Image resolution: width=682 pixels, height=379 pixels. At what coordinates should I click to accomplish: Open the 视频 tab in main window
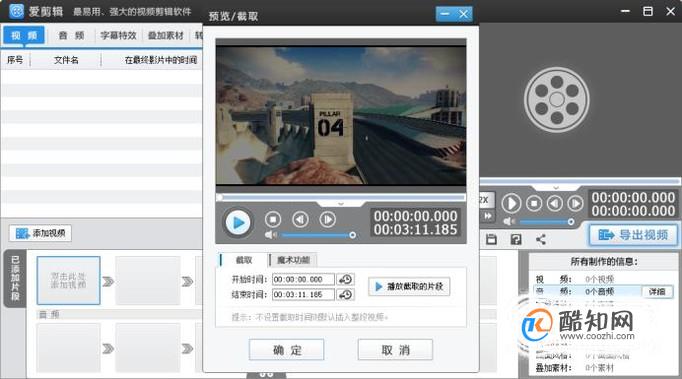point(24,35)
